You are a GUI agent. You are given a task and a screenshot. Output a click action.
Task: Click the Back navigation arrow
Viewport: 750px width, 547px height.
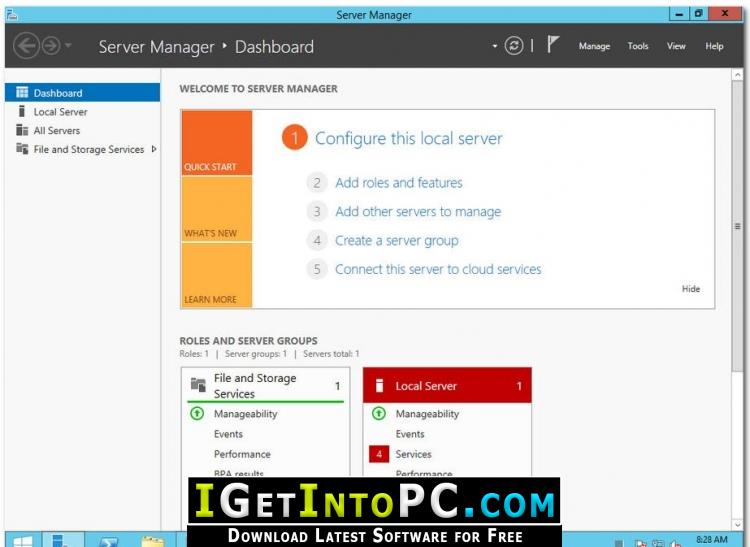(26, 46)
